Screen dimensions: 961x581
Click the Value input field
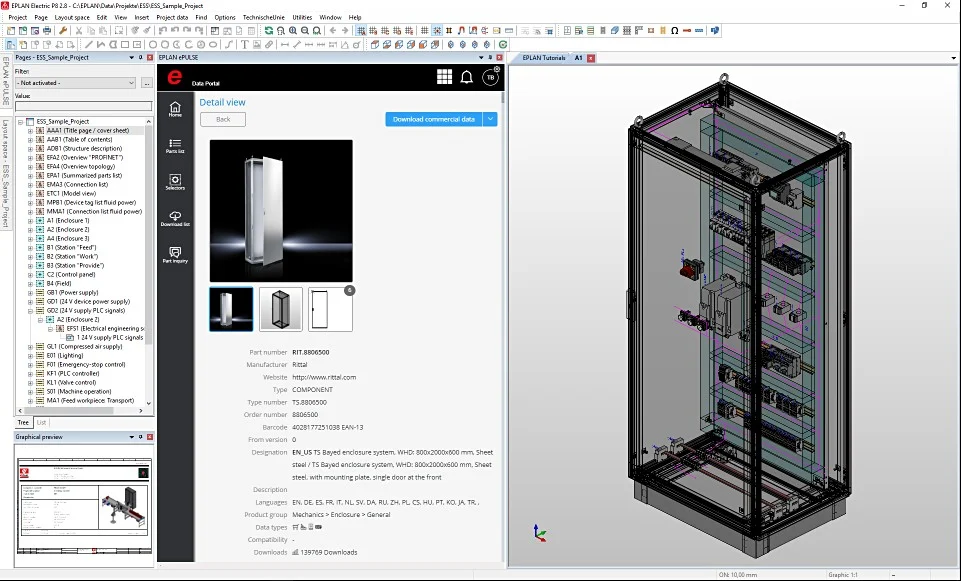[83, 106]
